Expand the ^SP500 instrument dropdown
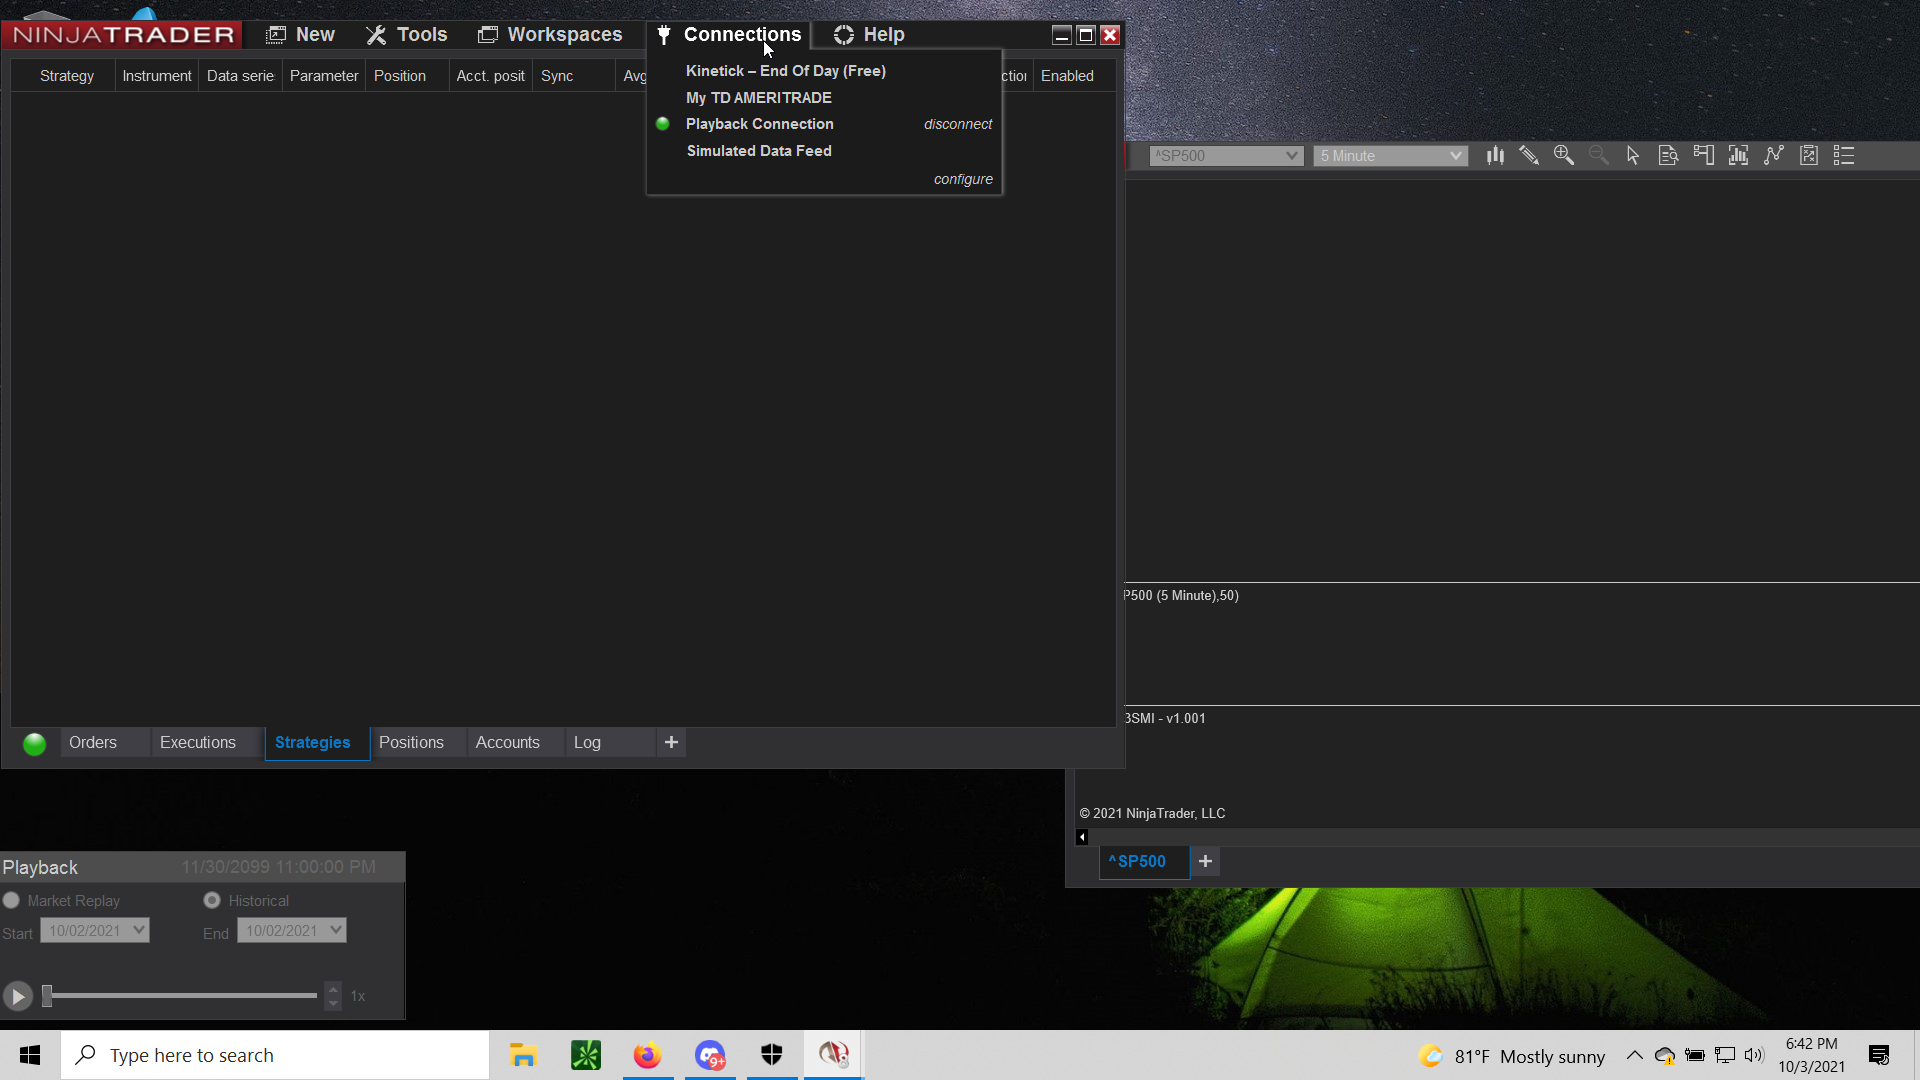The height and width of the screenshot is (1080, 1920). pos(1291,156)
